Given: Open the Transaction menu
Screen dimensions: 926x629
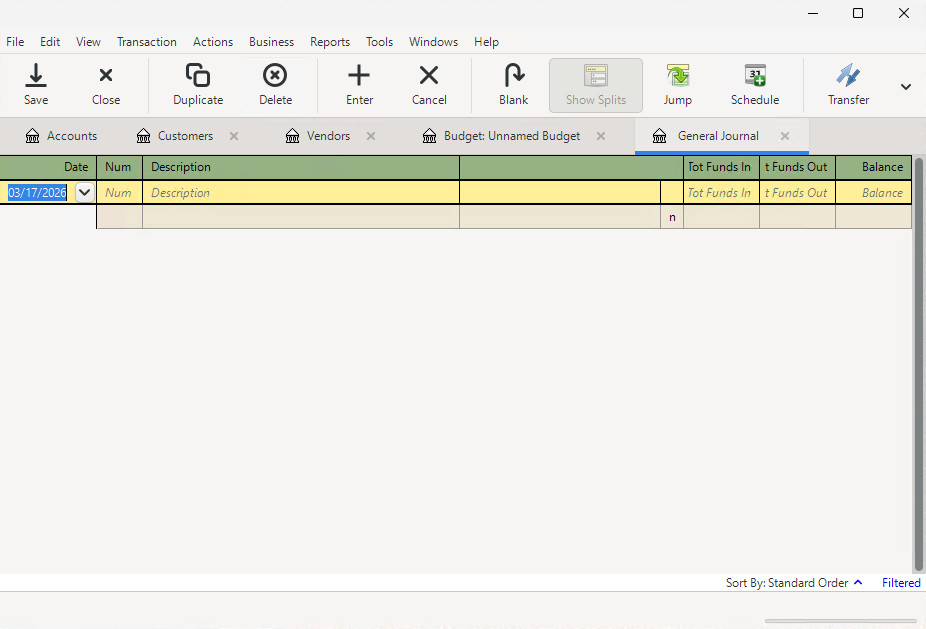Looking at the screenshot, I should 146,42.
